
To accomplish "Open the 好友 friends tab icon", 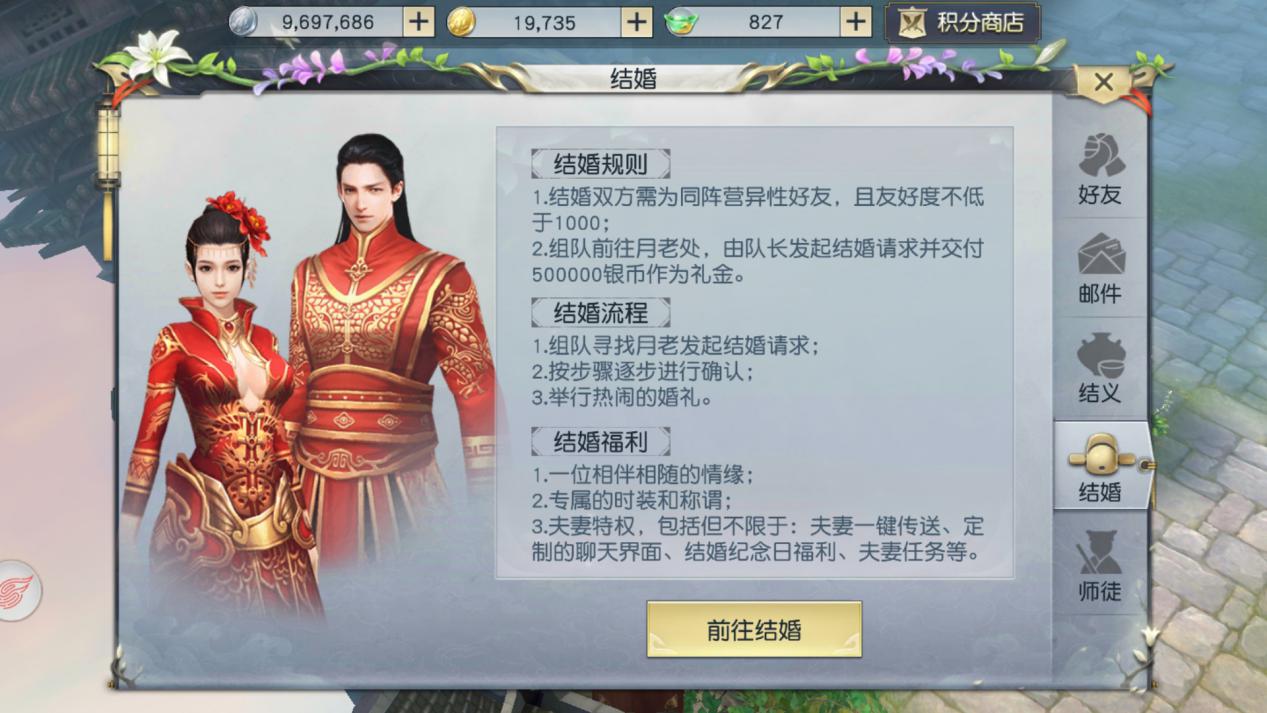I will (1100, 169).
